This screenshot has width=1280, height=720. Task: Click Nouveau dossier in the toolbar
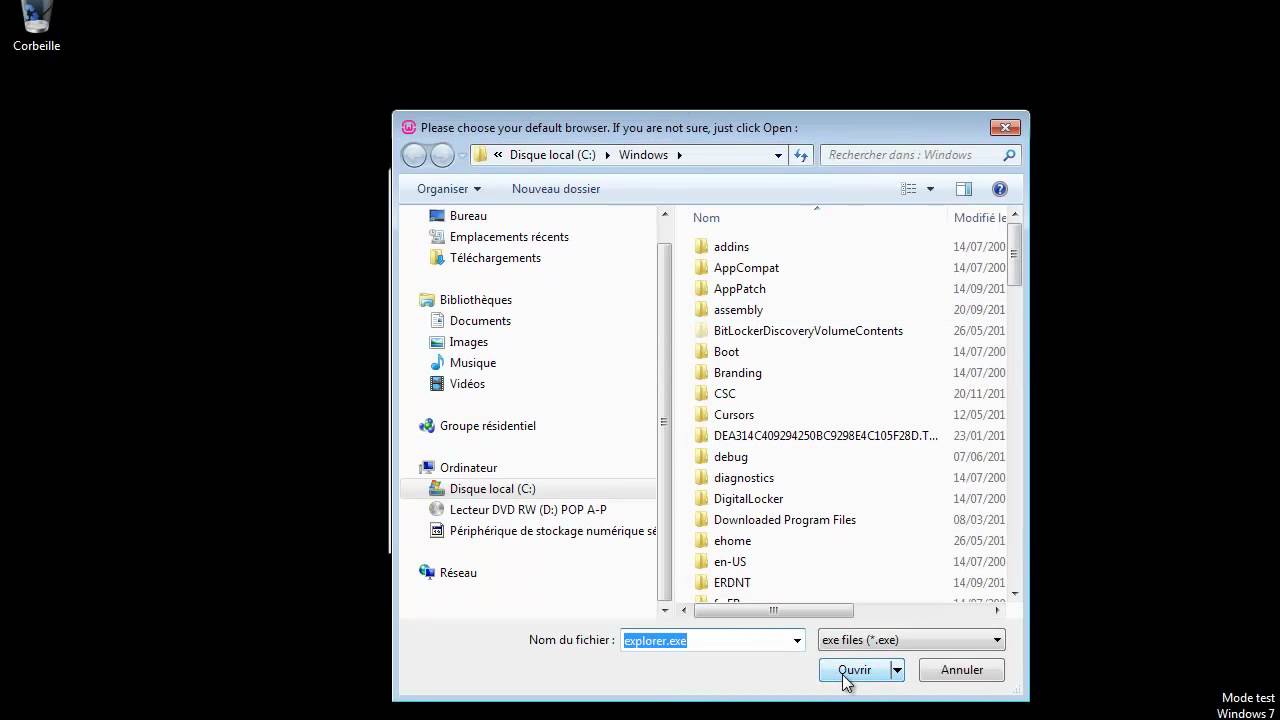[556, 189]
